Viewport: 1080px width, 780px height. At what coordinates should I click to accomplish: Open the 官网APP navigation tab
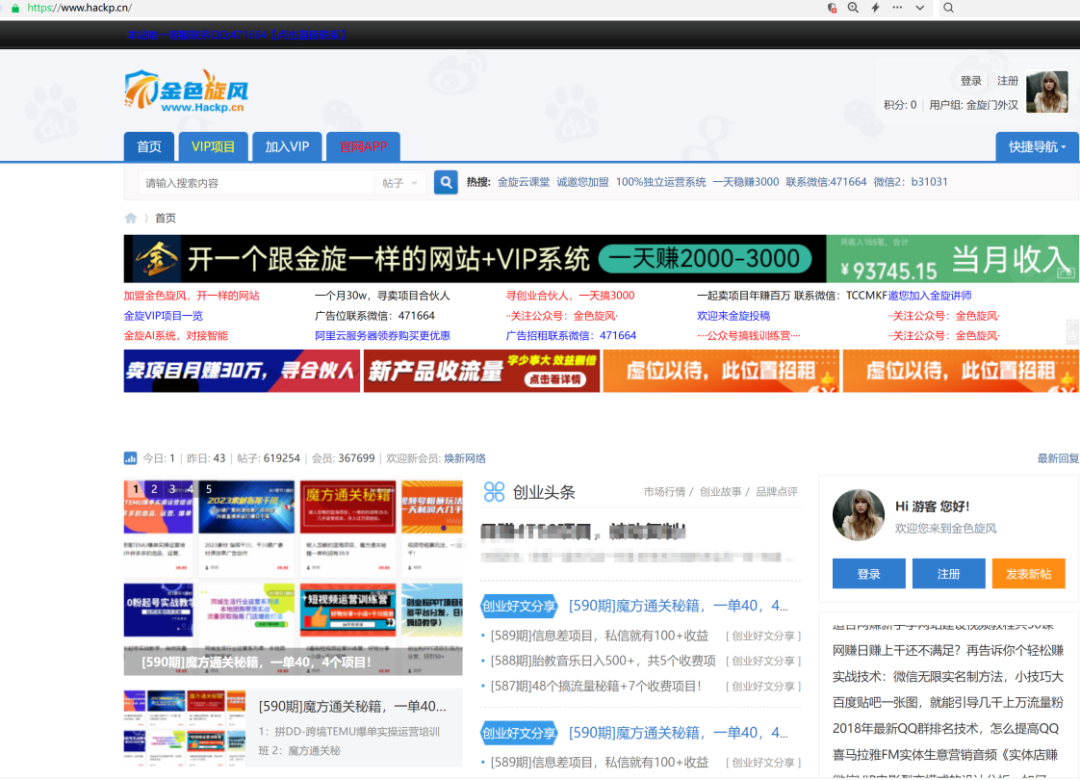coord(363,146)
